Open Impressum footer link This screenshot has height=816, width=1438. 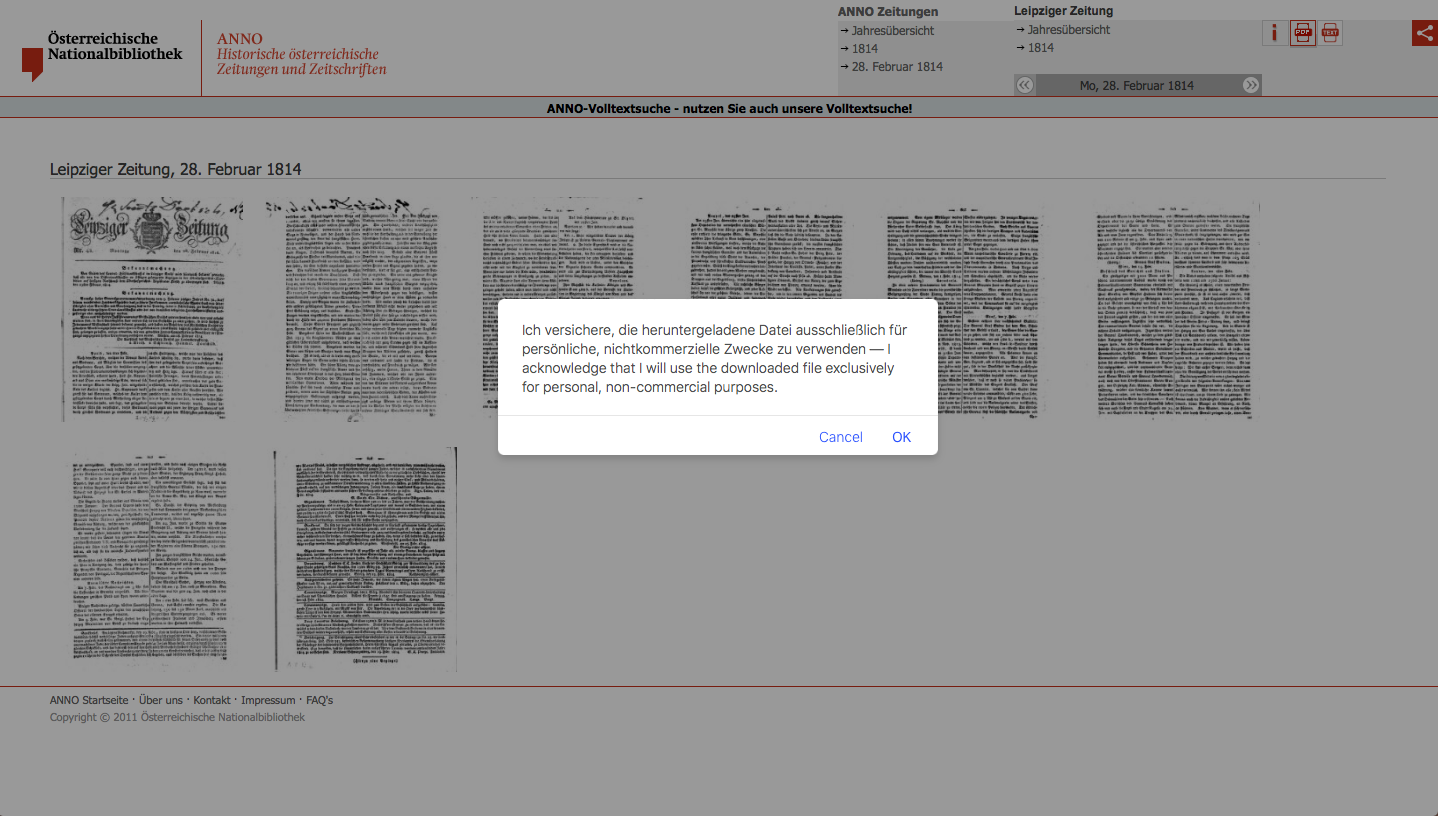coord(268,700)
